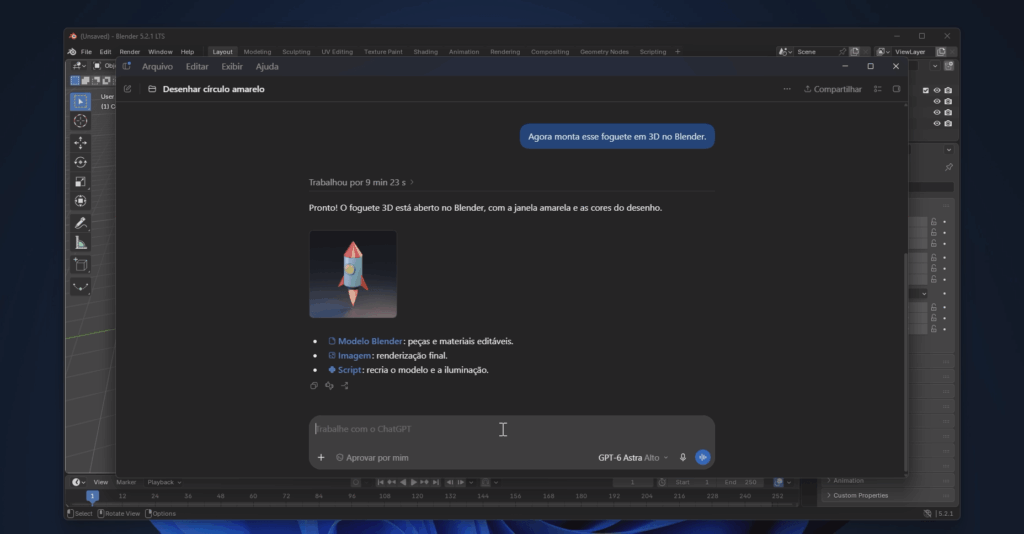Click the task list icon next to Compartilhar

pos(878,89)
